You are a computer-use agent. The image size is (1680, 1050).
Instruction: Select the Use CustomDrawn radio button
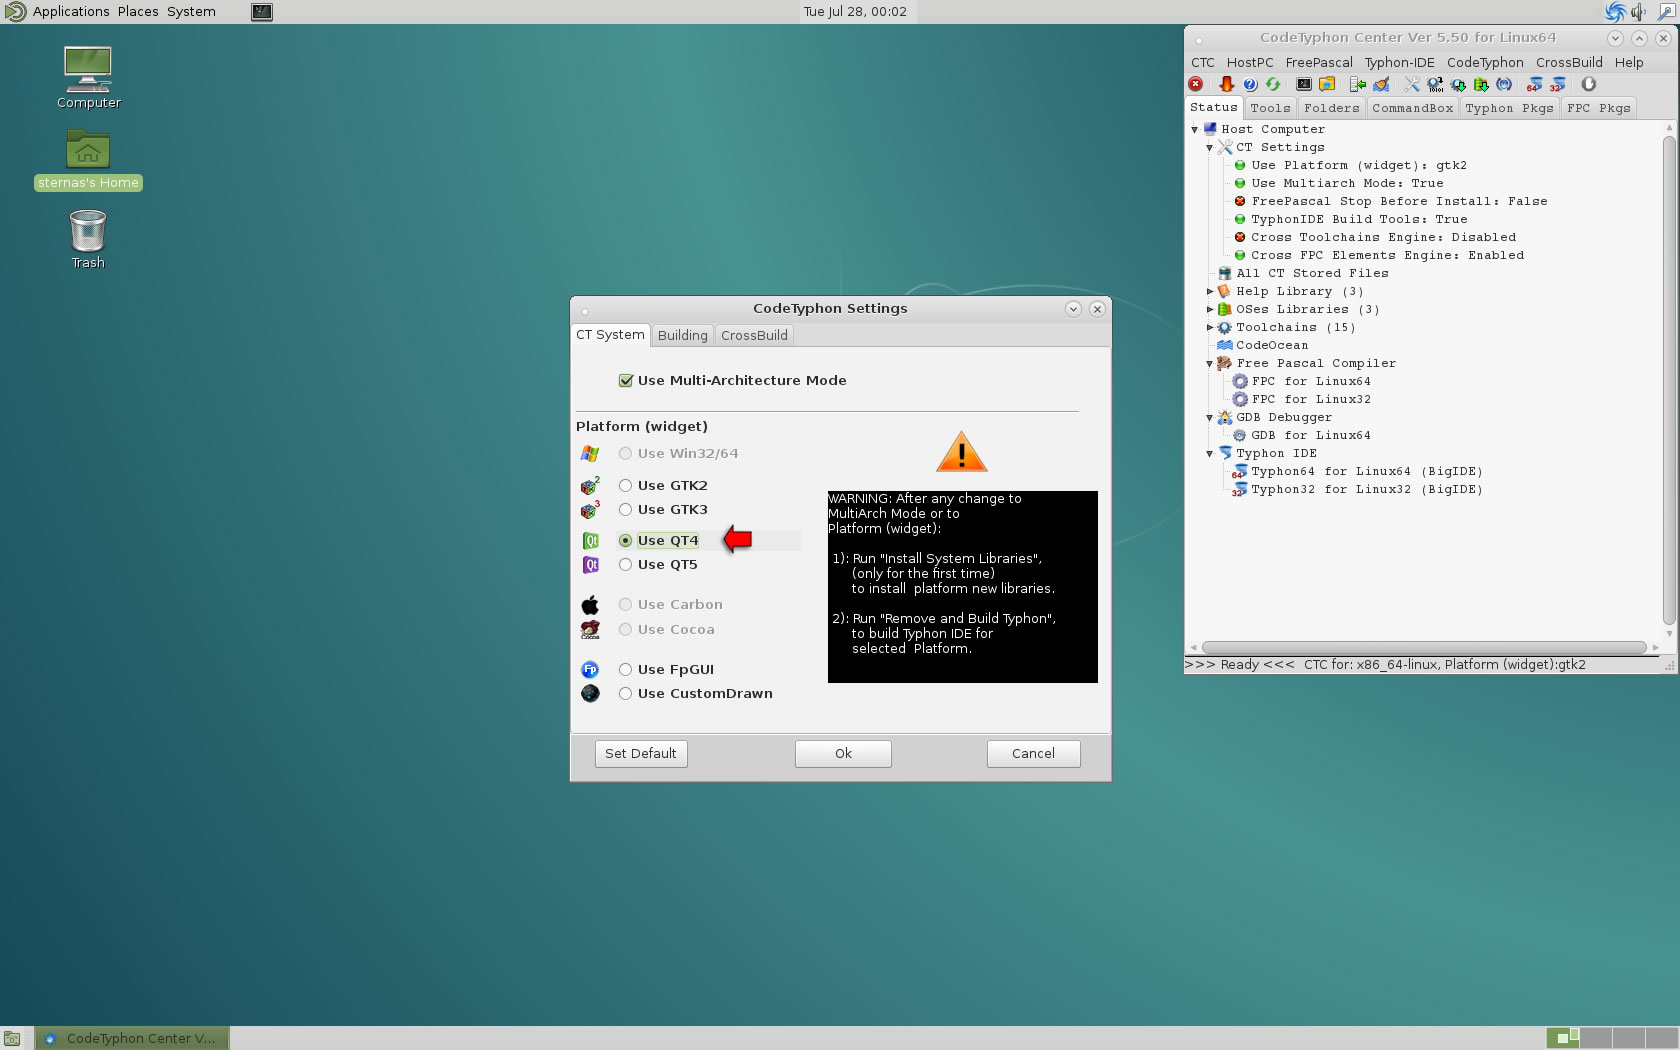tap(625, 693)
